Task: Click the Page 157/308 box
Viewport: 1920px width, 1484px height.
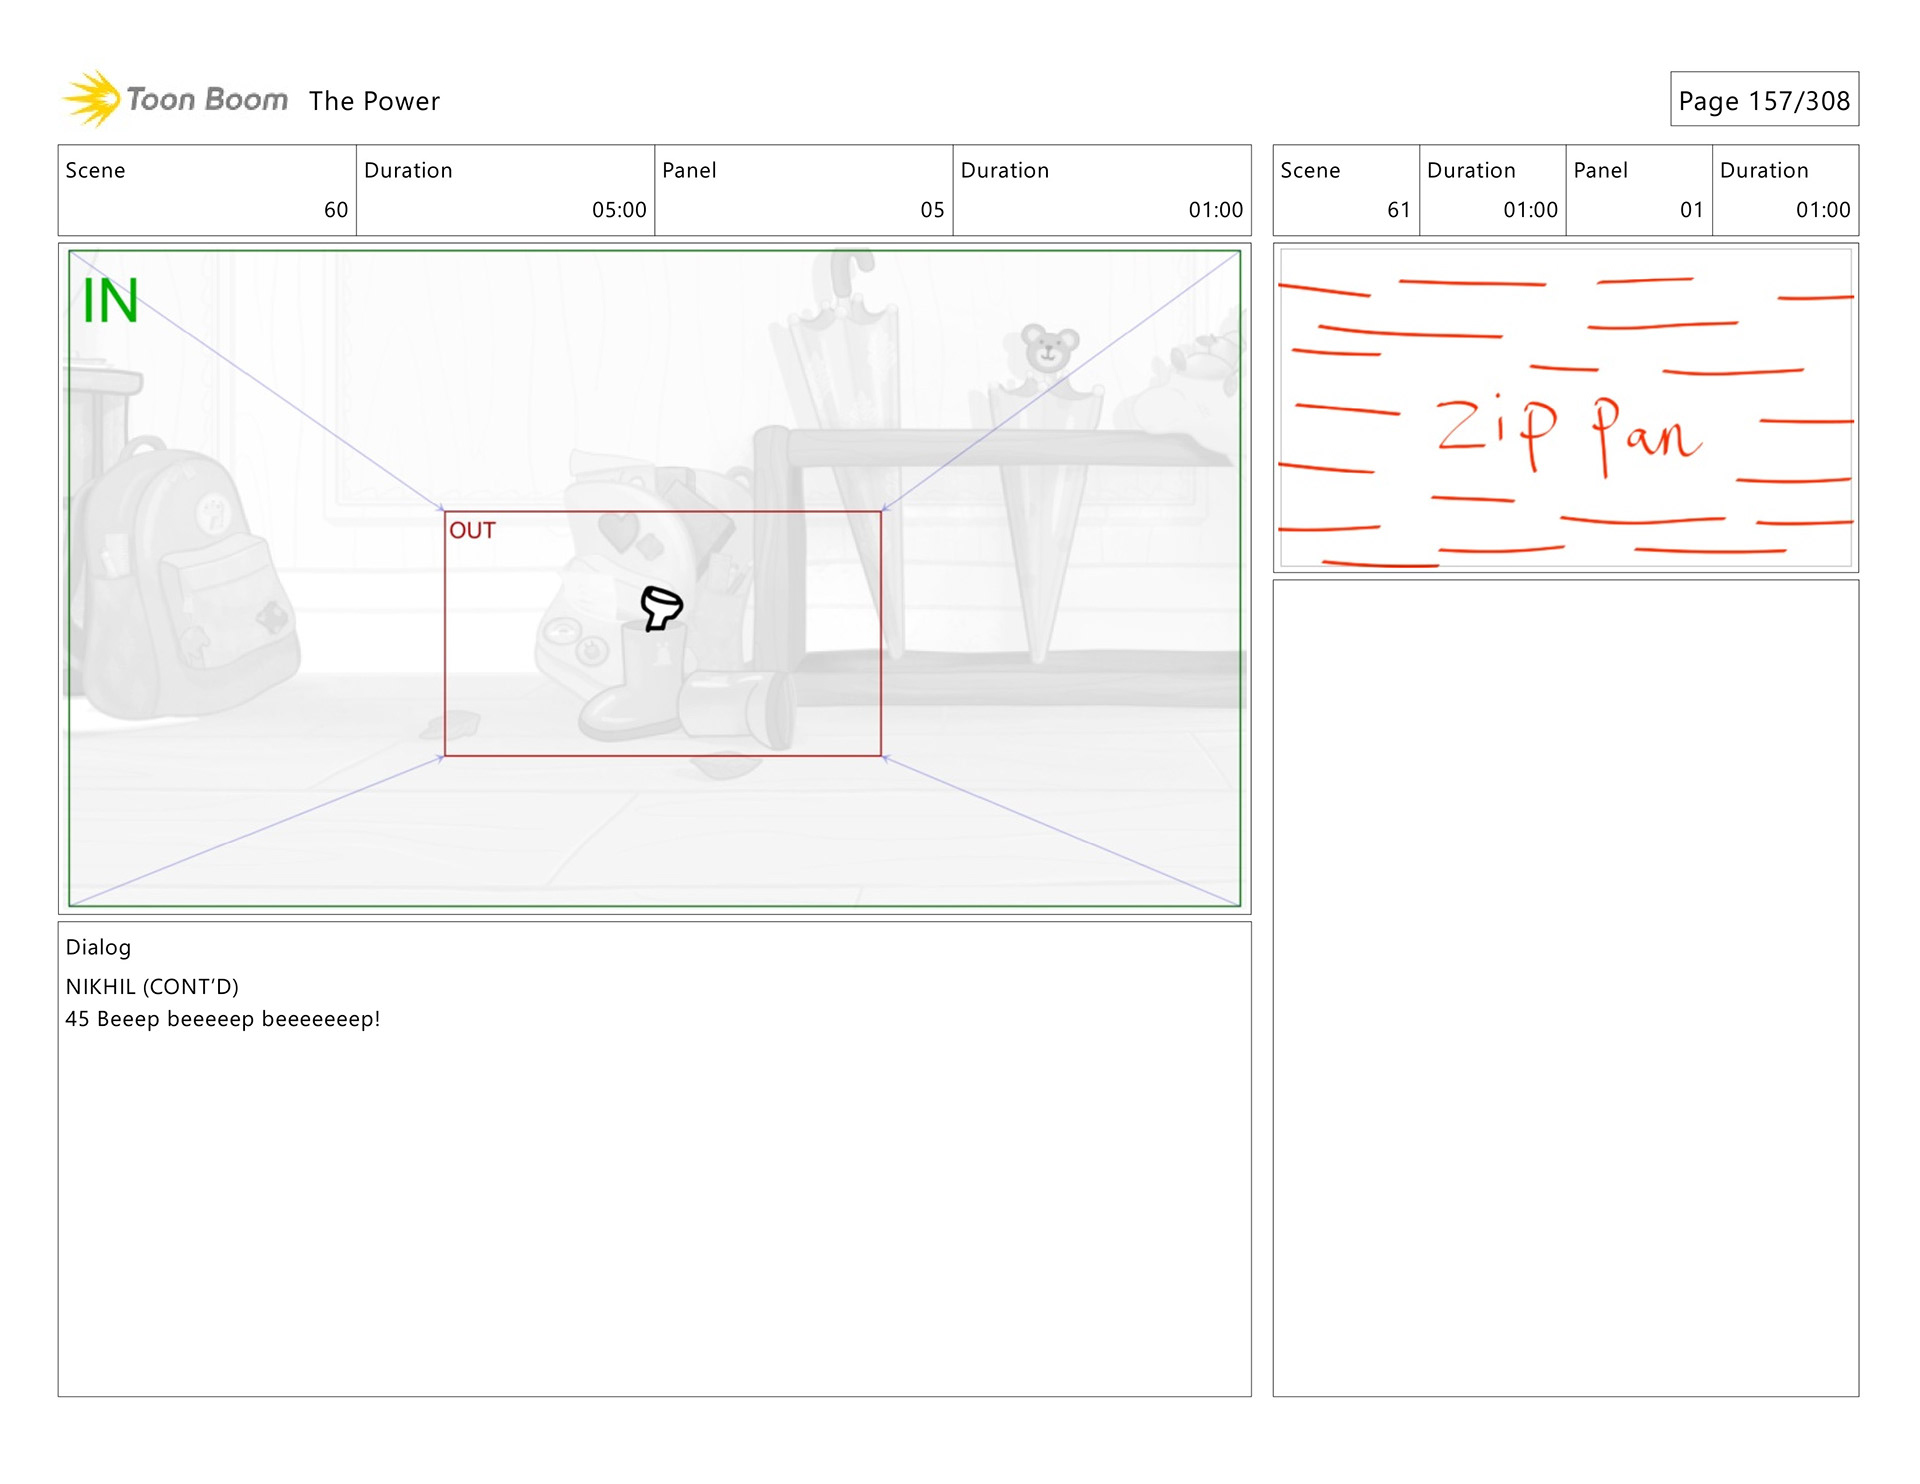Action: pos(1764,100)
